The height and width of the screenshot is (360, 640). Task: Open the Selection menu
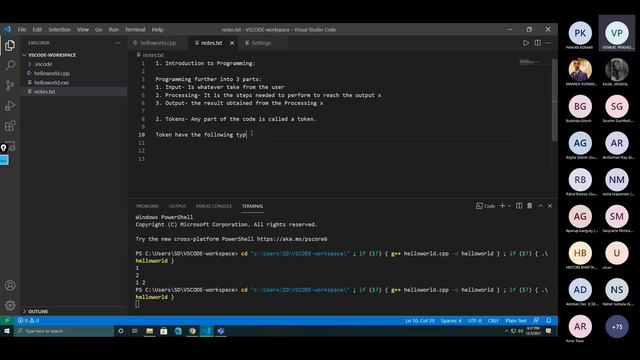coord(60,29)
